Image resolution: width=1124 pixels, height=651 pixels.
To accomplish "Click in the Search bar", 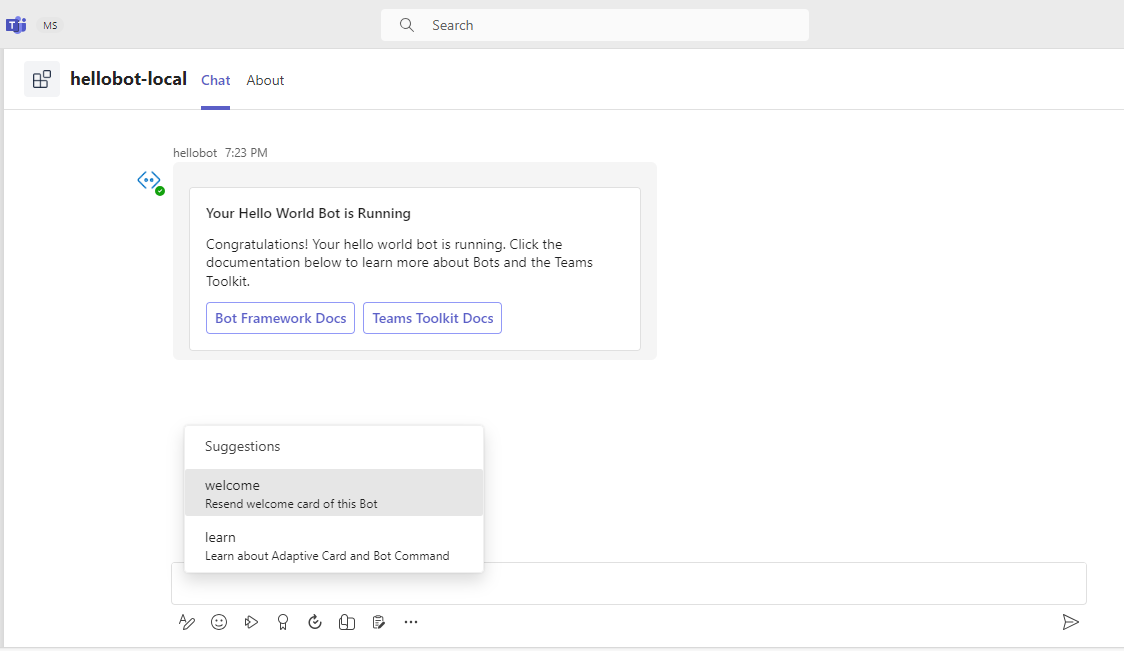I will (594, 24).
